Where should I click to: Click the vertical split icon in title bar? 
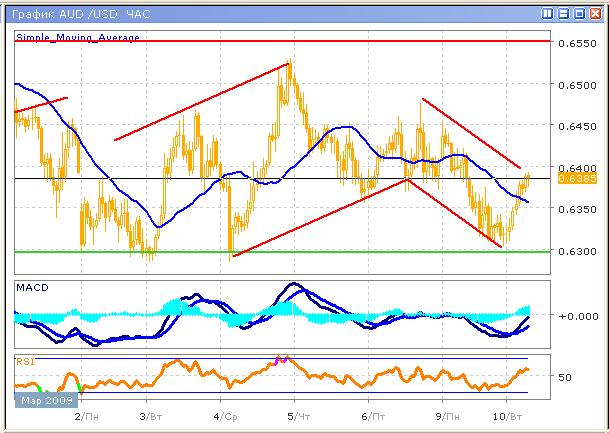(549, 14)
